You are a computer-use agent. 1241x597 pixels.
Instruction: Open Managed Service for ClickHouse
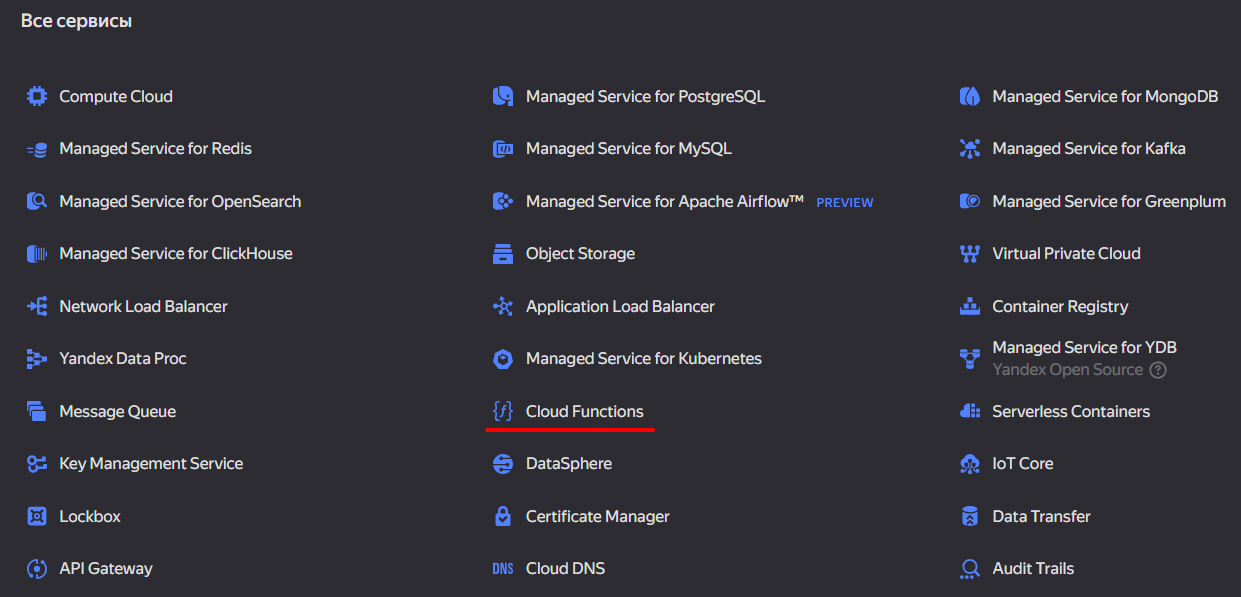point(176,253)
